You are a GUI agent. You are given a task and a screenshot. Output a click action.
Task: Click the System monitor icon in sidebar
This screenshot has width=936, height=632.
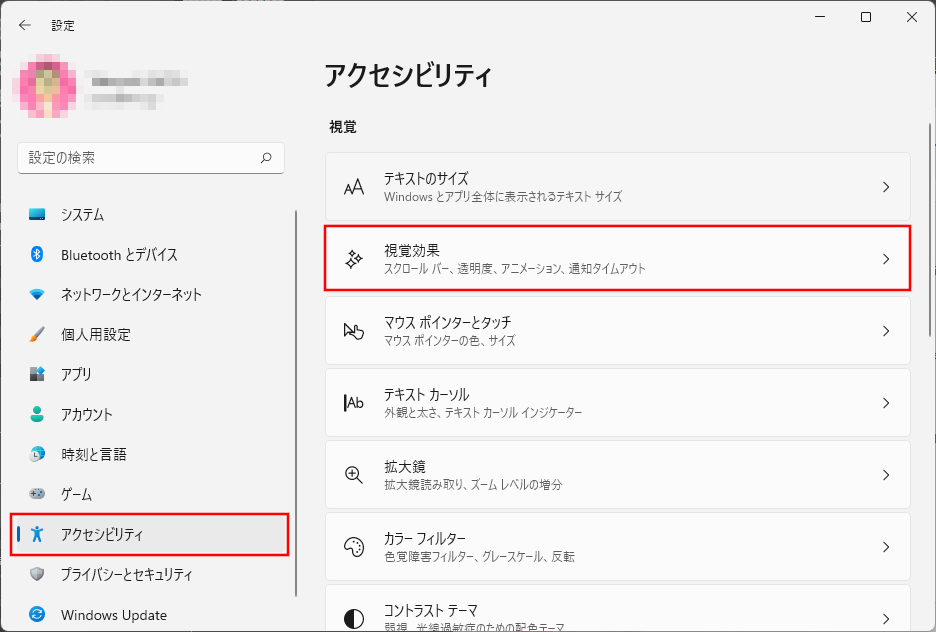37,215
